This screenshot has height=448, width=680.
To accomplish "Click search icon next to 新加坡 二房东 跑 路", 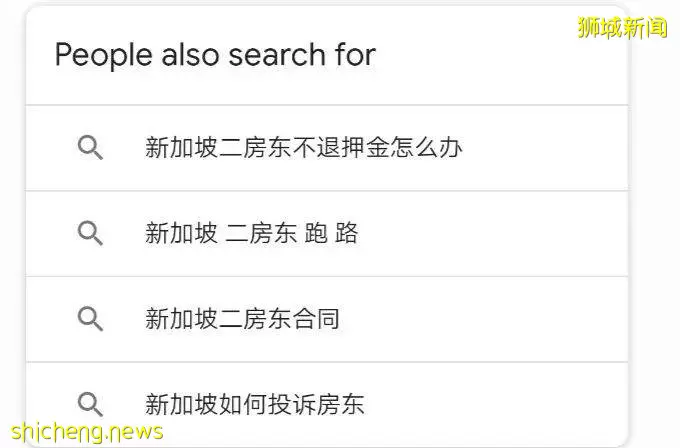I will pos(90,233).
